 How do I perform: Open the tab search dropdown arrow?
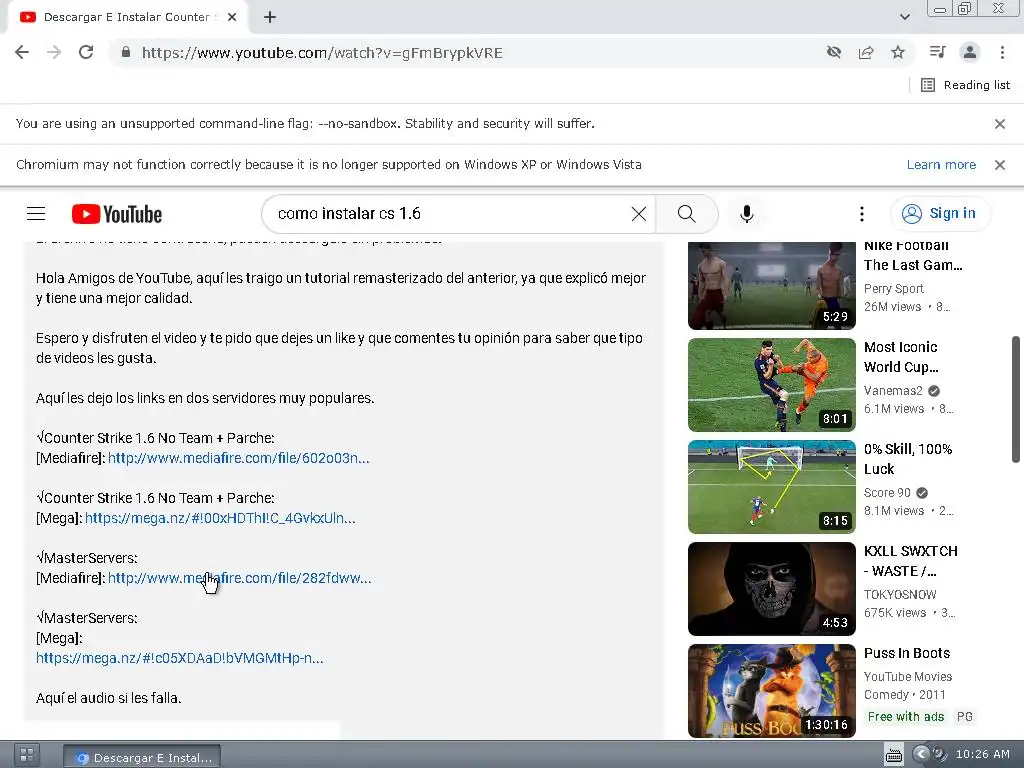pos(904,17)
